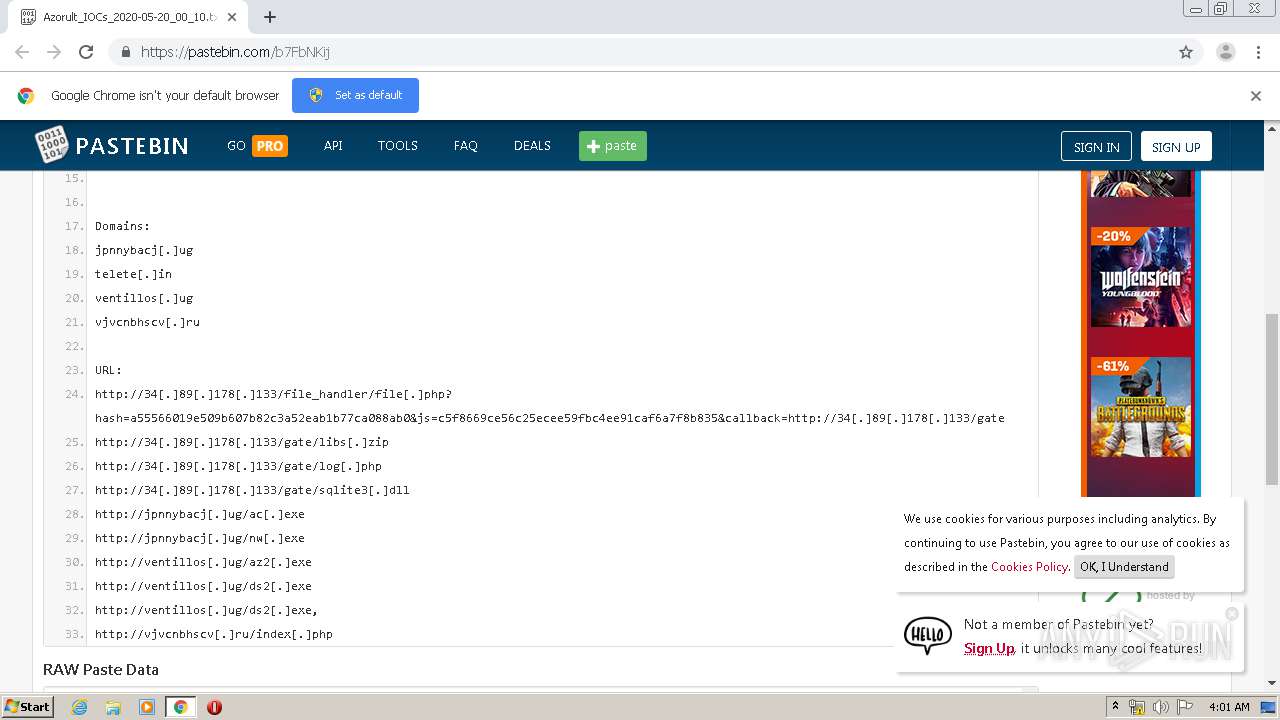Select the jpnnybacj[.]ug/ac[.]exe line

(200, 514)
